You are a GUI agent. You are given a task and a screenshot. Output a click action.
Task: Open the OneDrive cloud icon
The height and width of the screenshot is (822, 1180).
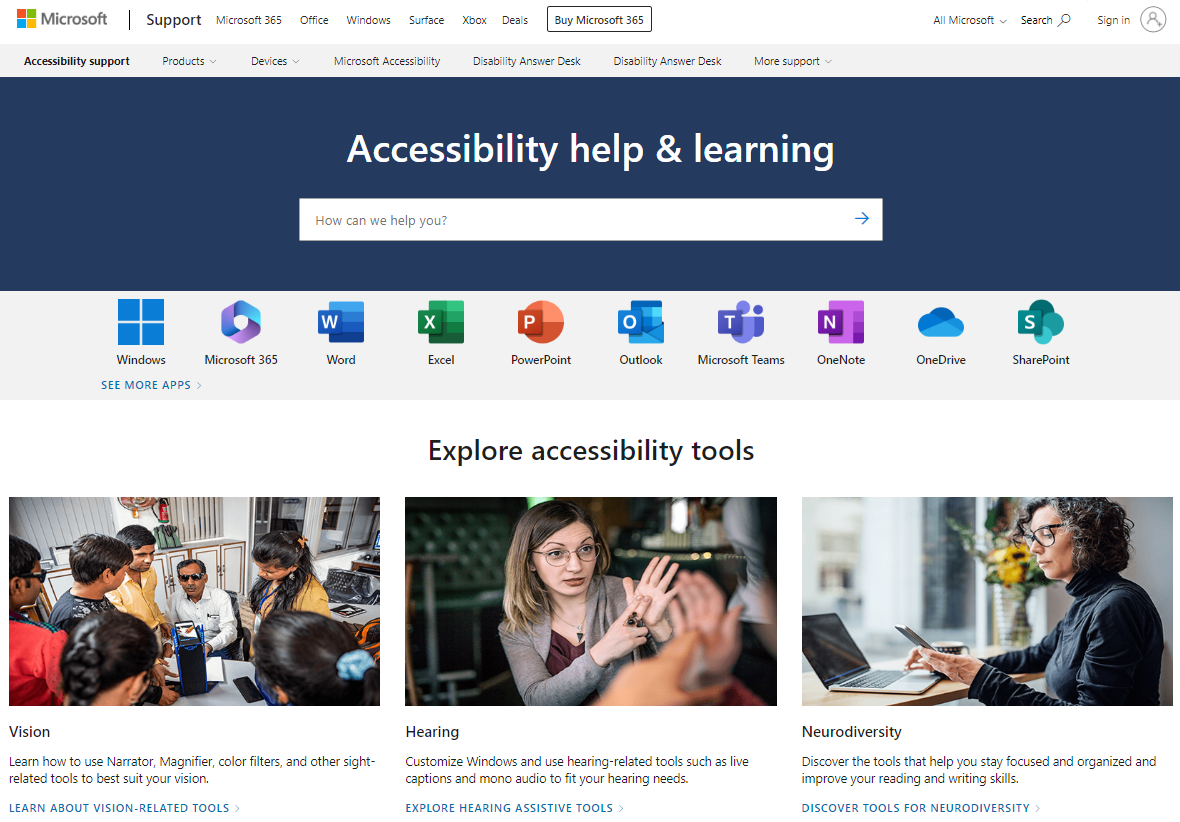coord(941,323)
